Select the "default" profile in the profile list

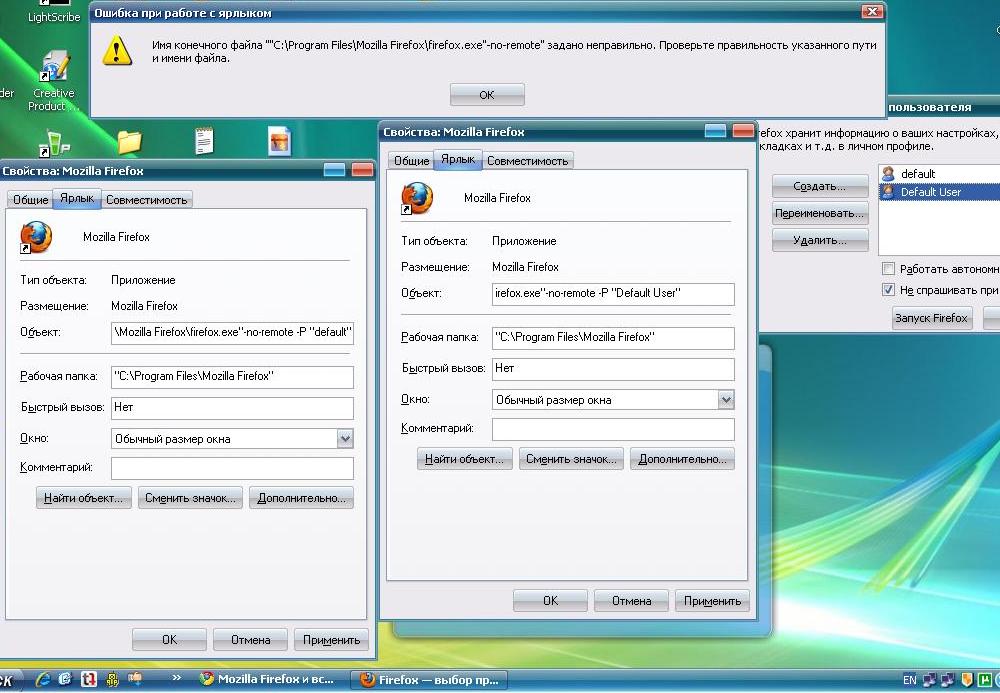pos(939,173)
